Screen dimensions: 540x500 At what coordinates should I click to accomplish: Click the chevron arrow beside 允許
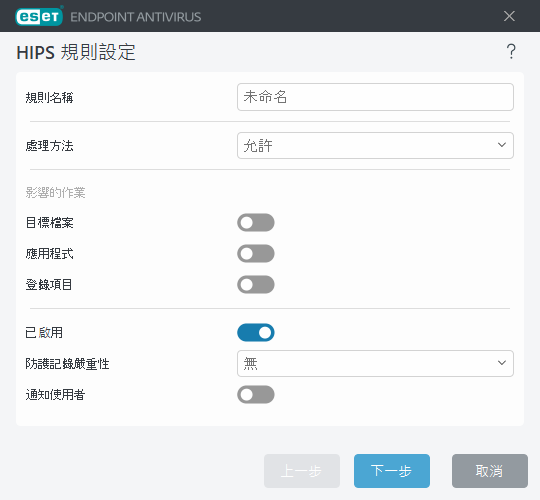(x=502, y=145)
